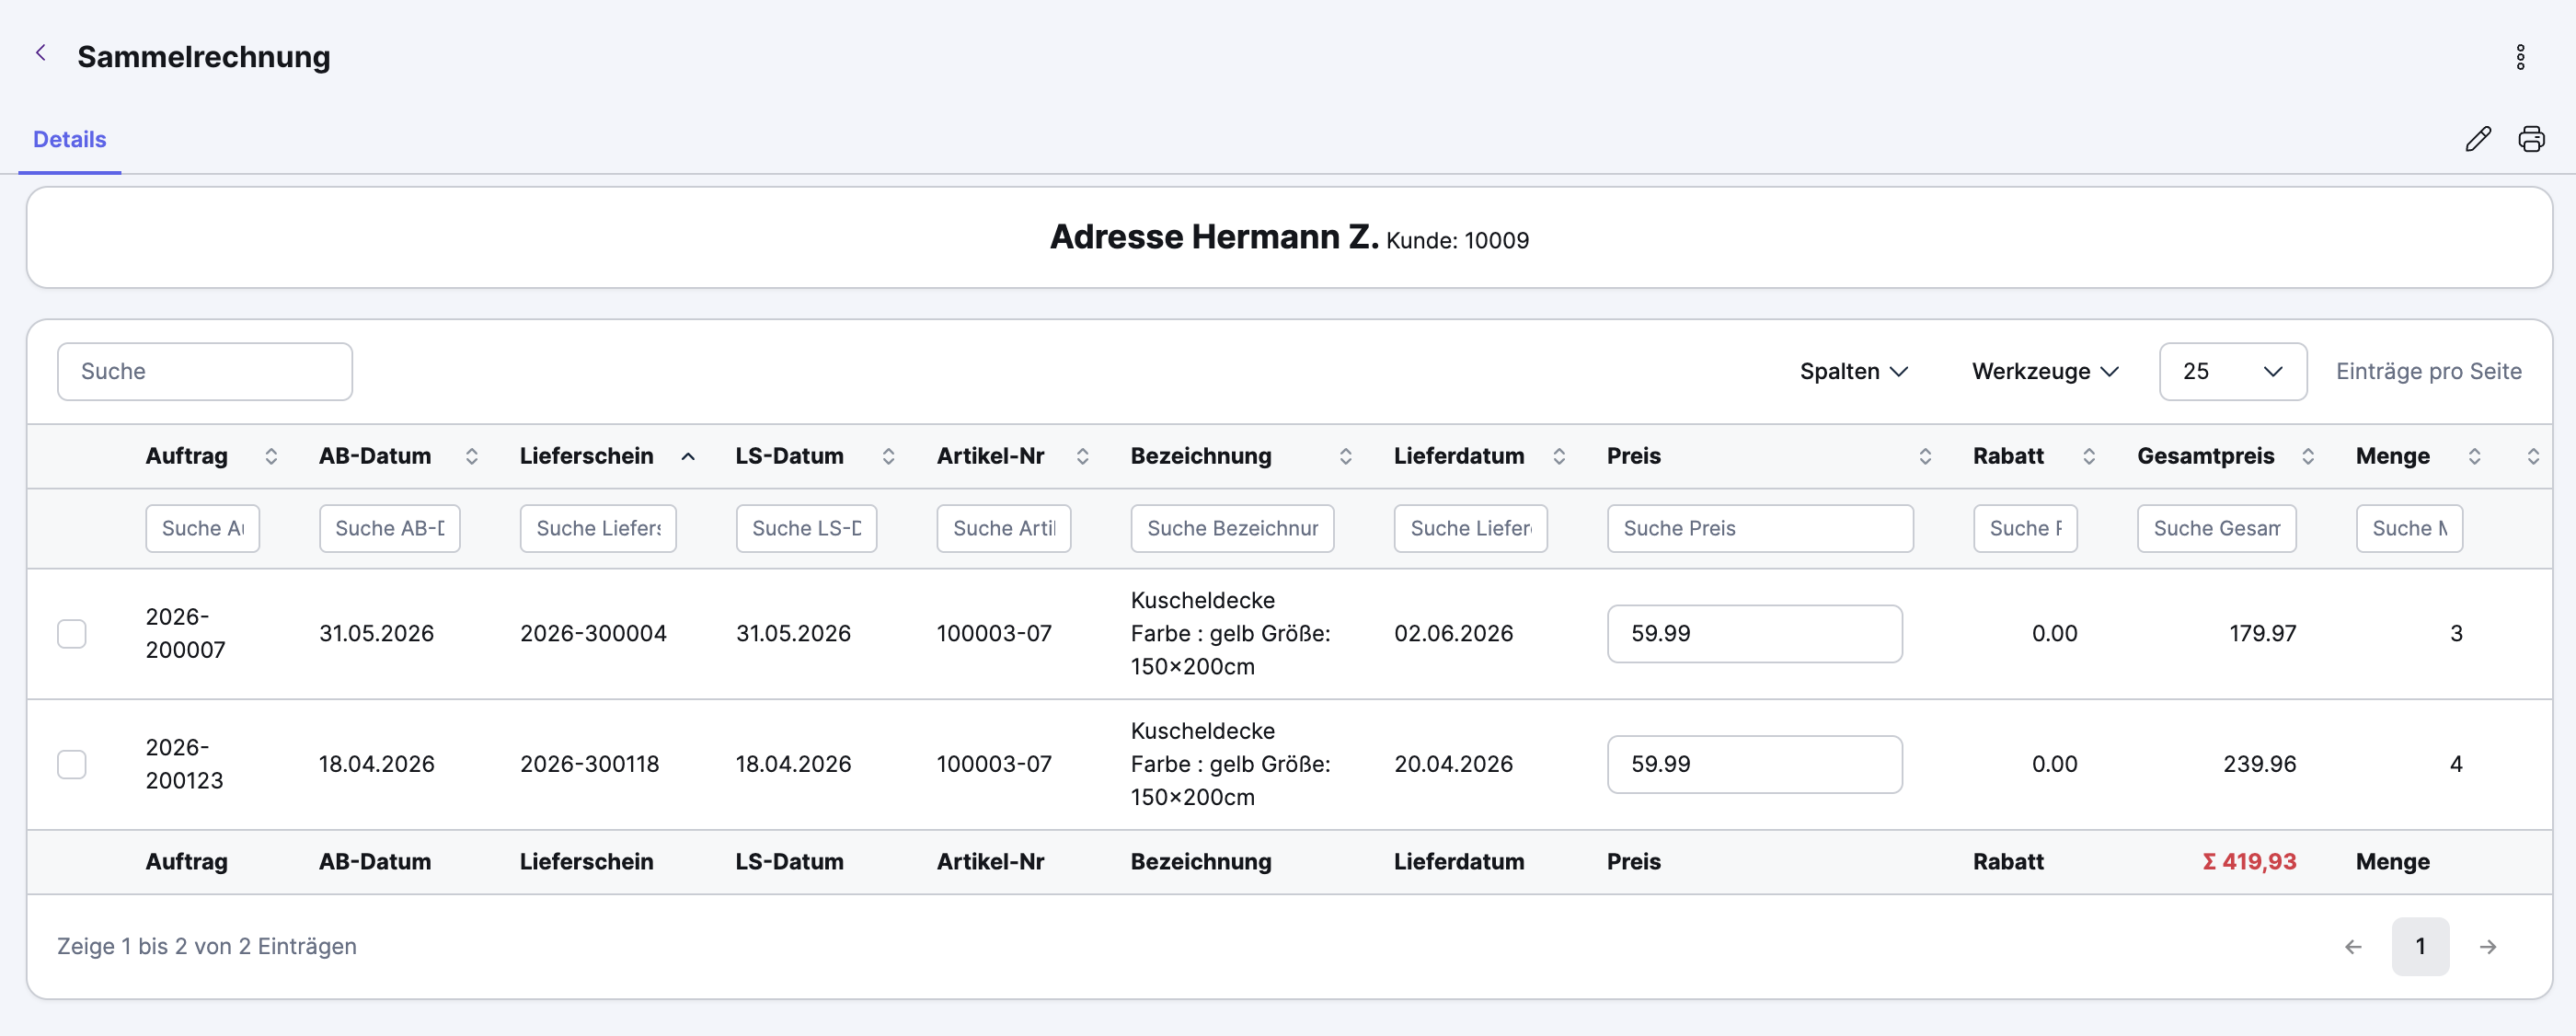2576x1036 pixels.
Task: Sort table by Gesamtpreis column
Action: (x=2308, y=456)
